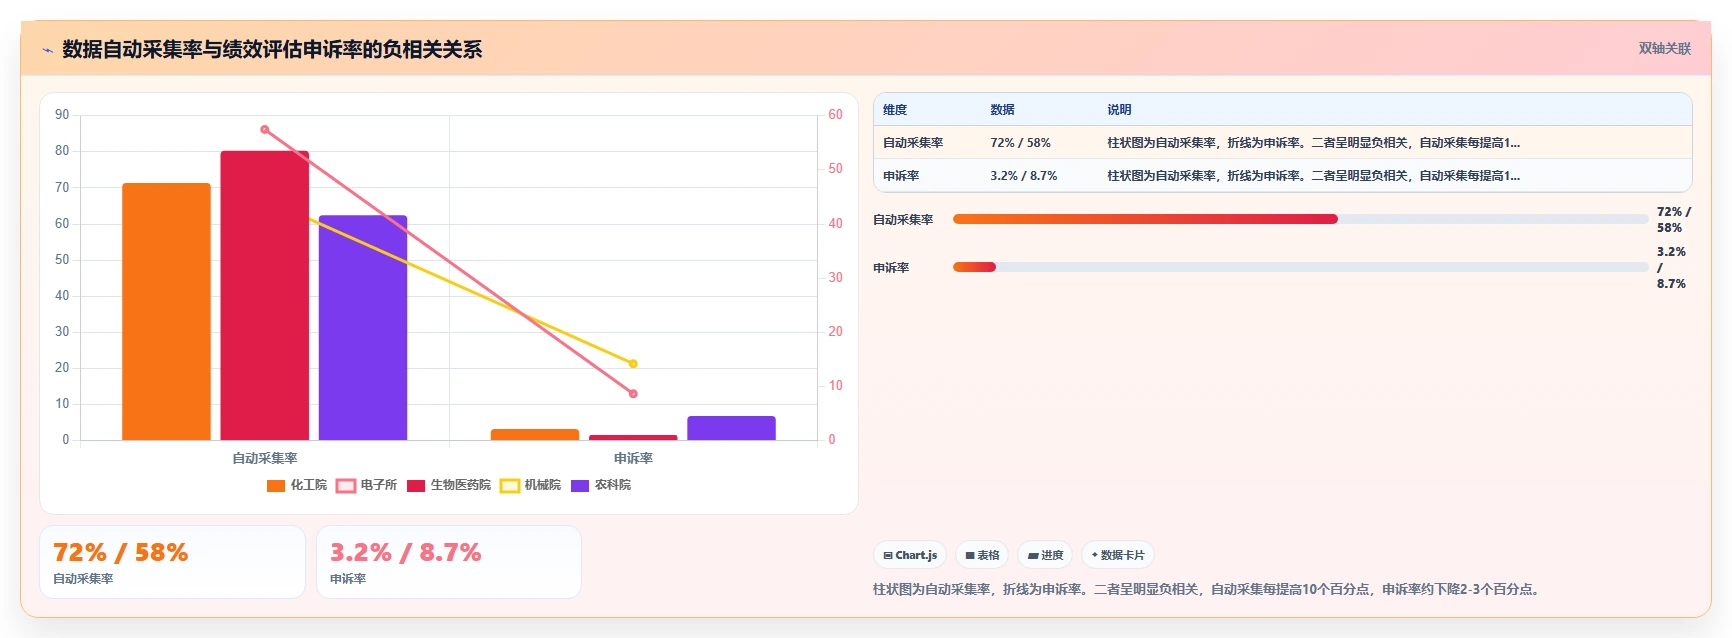Click the 3.2% / 8.7% value beside the progress bar
The width and height of the screenshot is (1732, 638).
click(1671, 268)
